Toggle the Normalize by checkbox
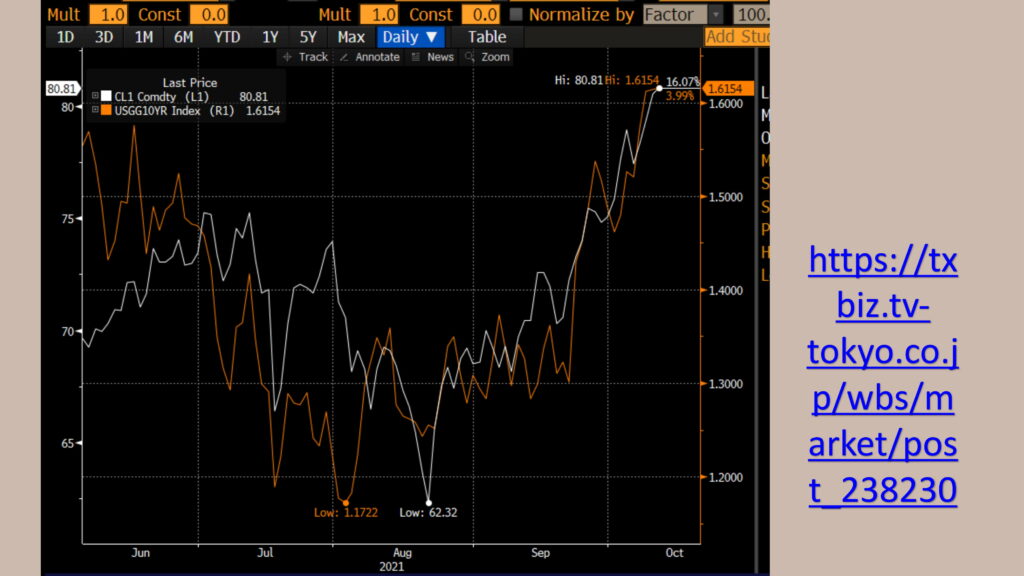The width and height of the screenshot is (1024, 576). (x=516, y=14)
